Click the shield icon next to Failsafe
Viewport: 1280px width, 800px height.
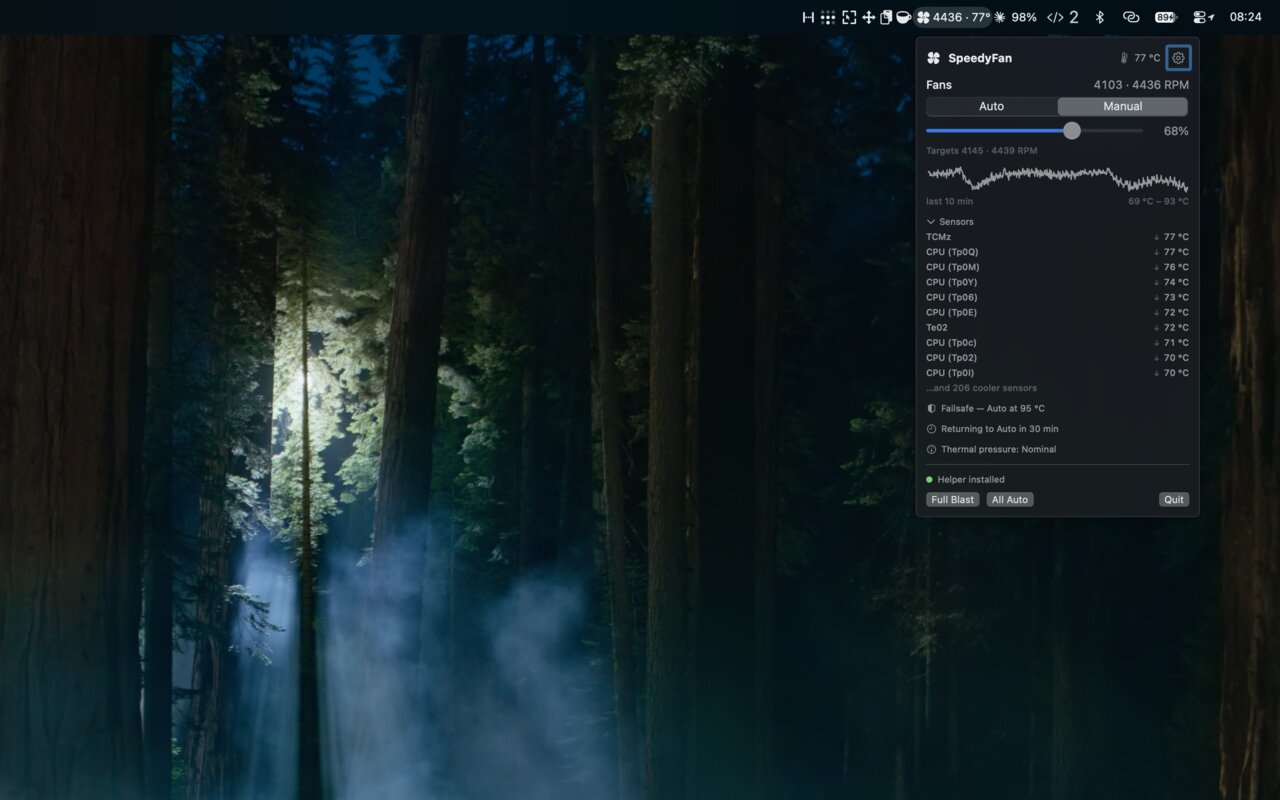coord(931,408)
